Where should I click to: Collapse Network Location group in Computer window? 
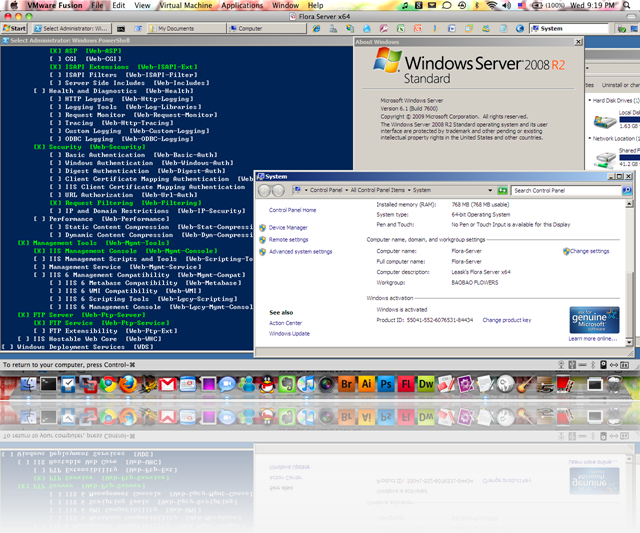(x=590, y=139)
